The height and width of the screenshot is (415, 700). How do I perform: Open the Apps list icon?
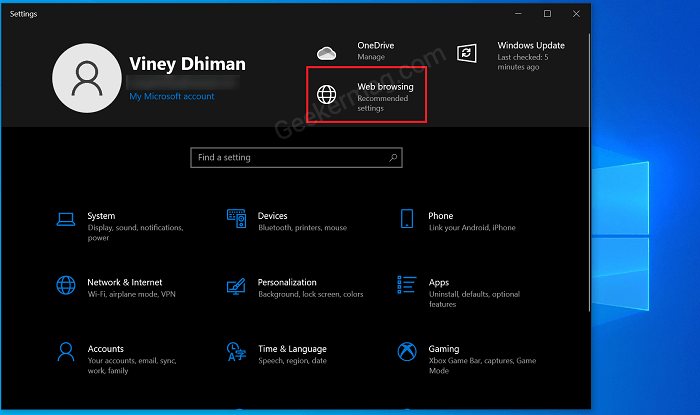(407, 285)
